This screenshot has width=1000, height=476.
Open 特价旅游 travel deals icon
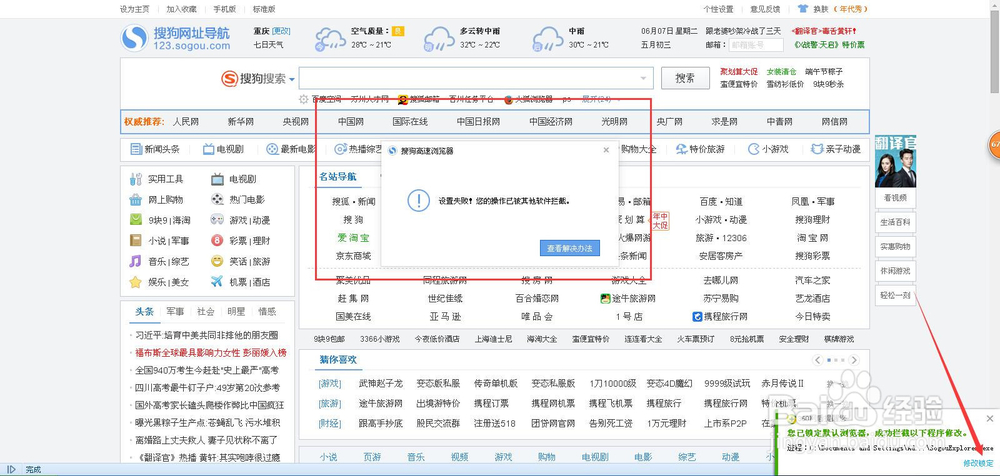tap(681, 149)
